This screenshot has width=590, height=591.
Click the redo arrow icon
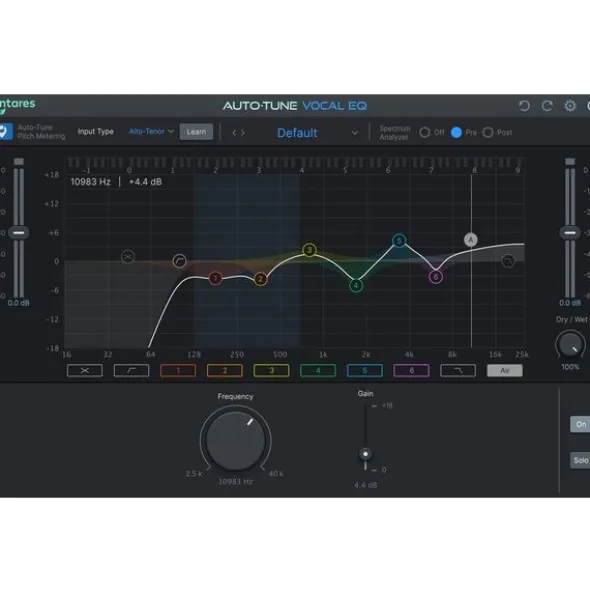tap(547, 106)
